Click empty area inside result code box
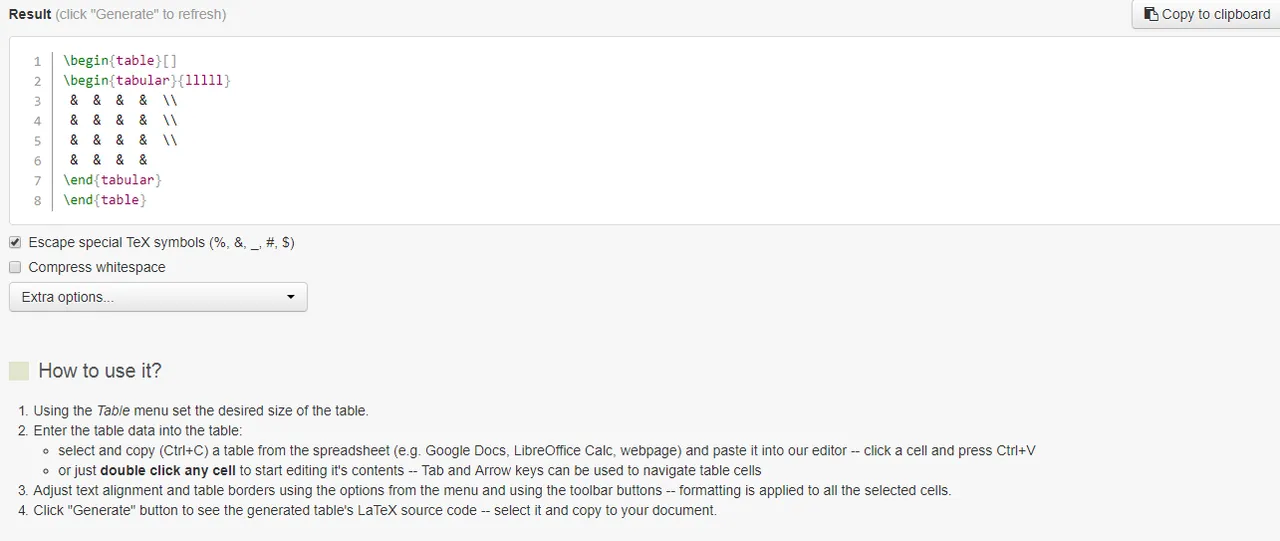The height and width of the screenshot is (541, 1280). (x=700, y=140)
